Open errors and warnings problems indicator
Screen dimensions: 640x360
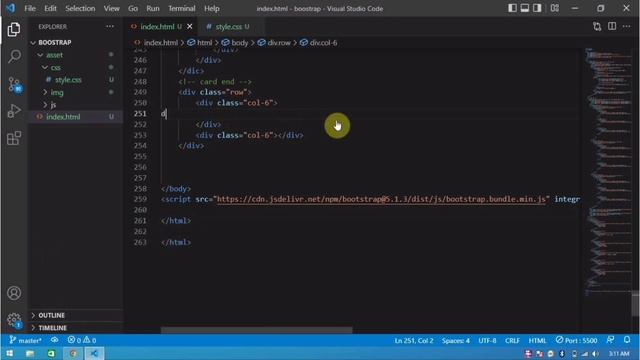coord(82,340)
